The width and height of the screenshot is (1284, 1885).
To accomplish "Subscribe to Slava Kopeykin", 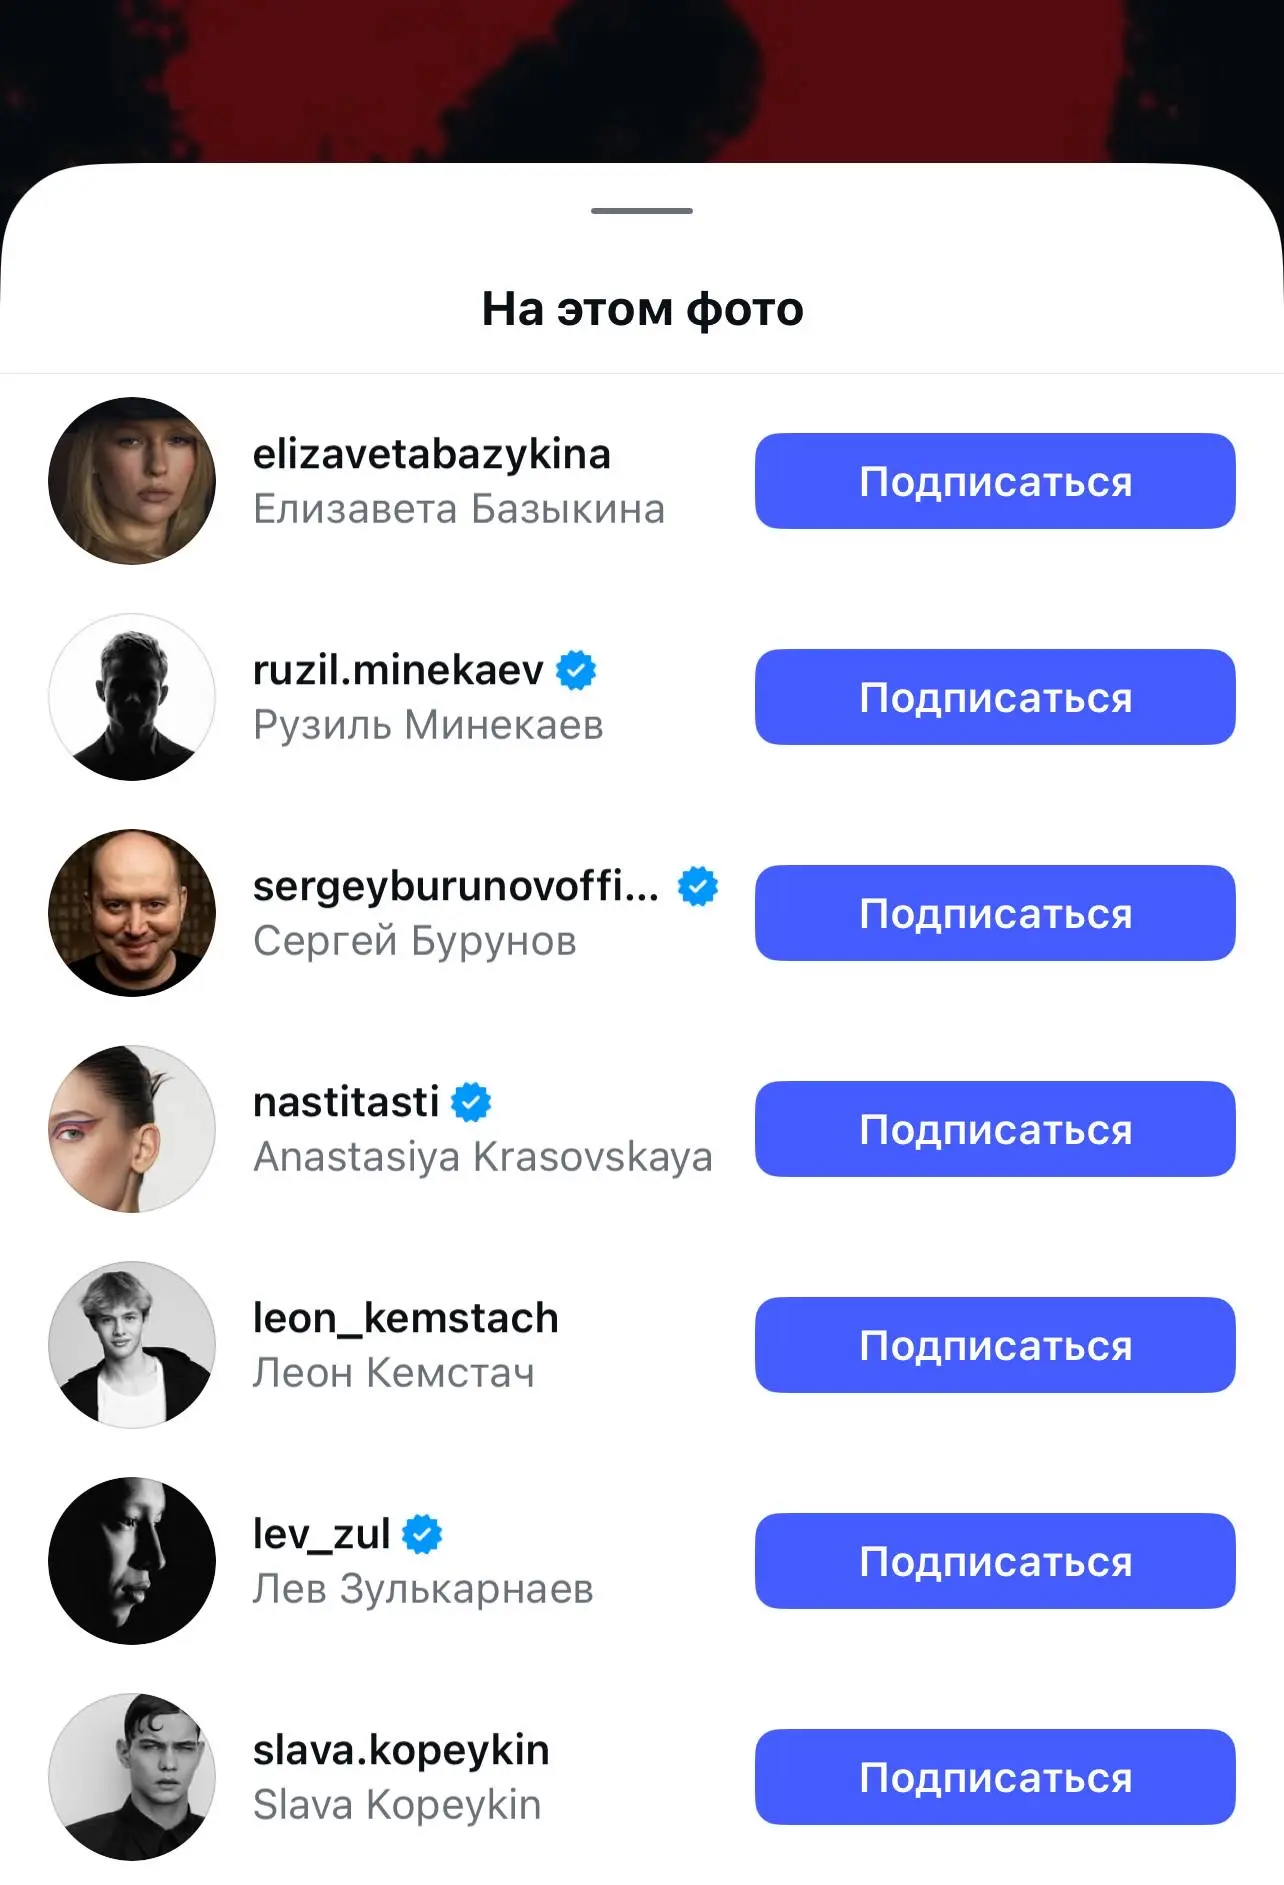I will 995,1777.
